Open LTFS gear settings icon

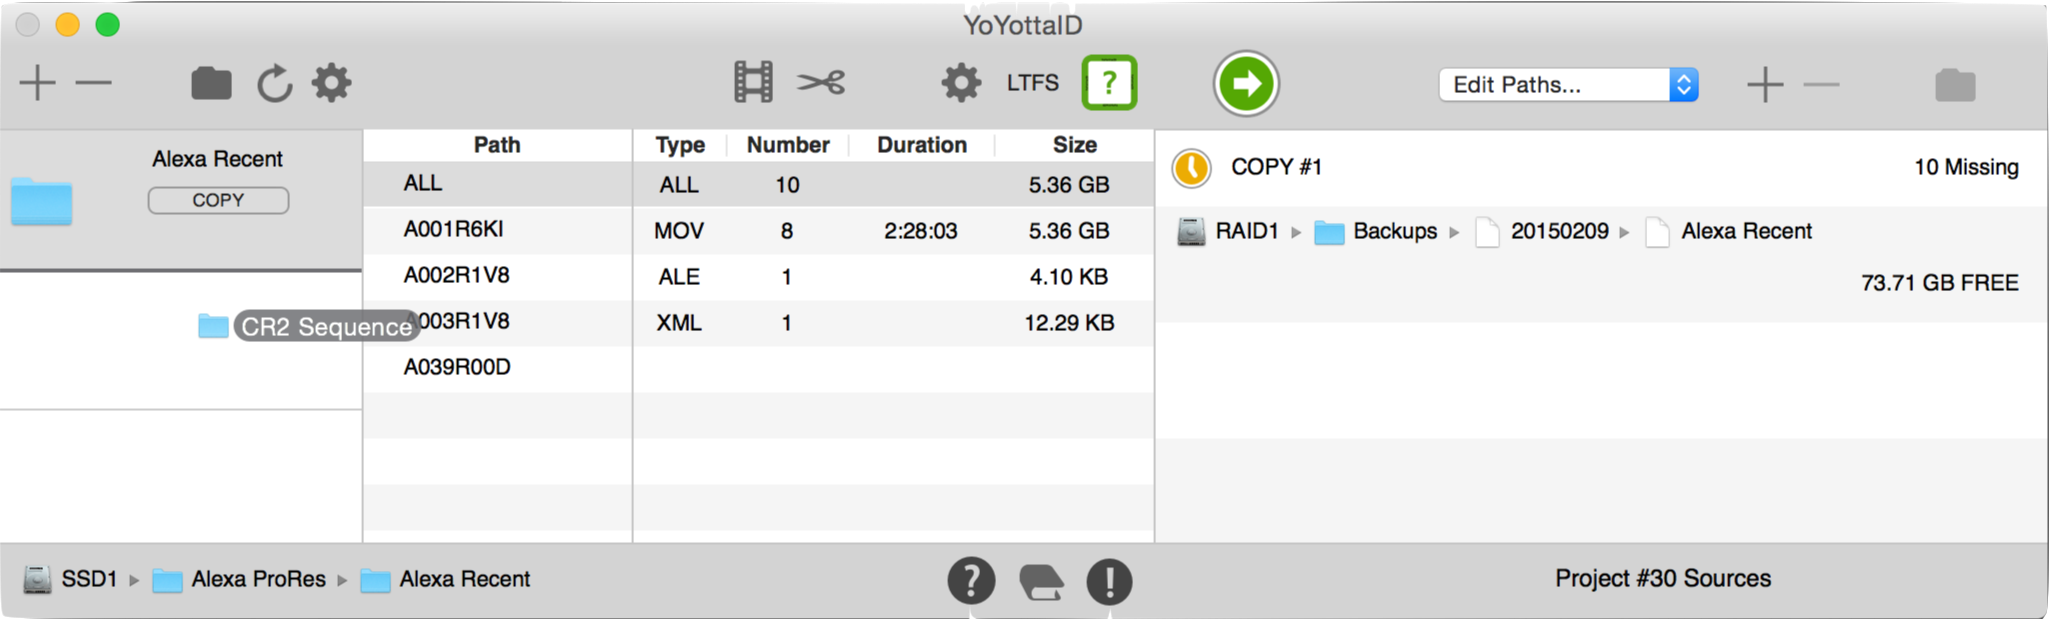(961, 82)
